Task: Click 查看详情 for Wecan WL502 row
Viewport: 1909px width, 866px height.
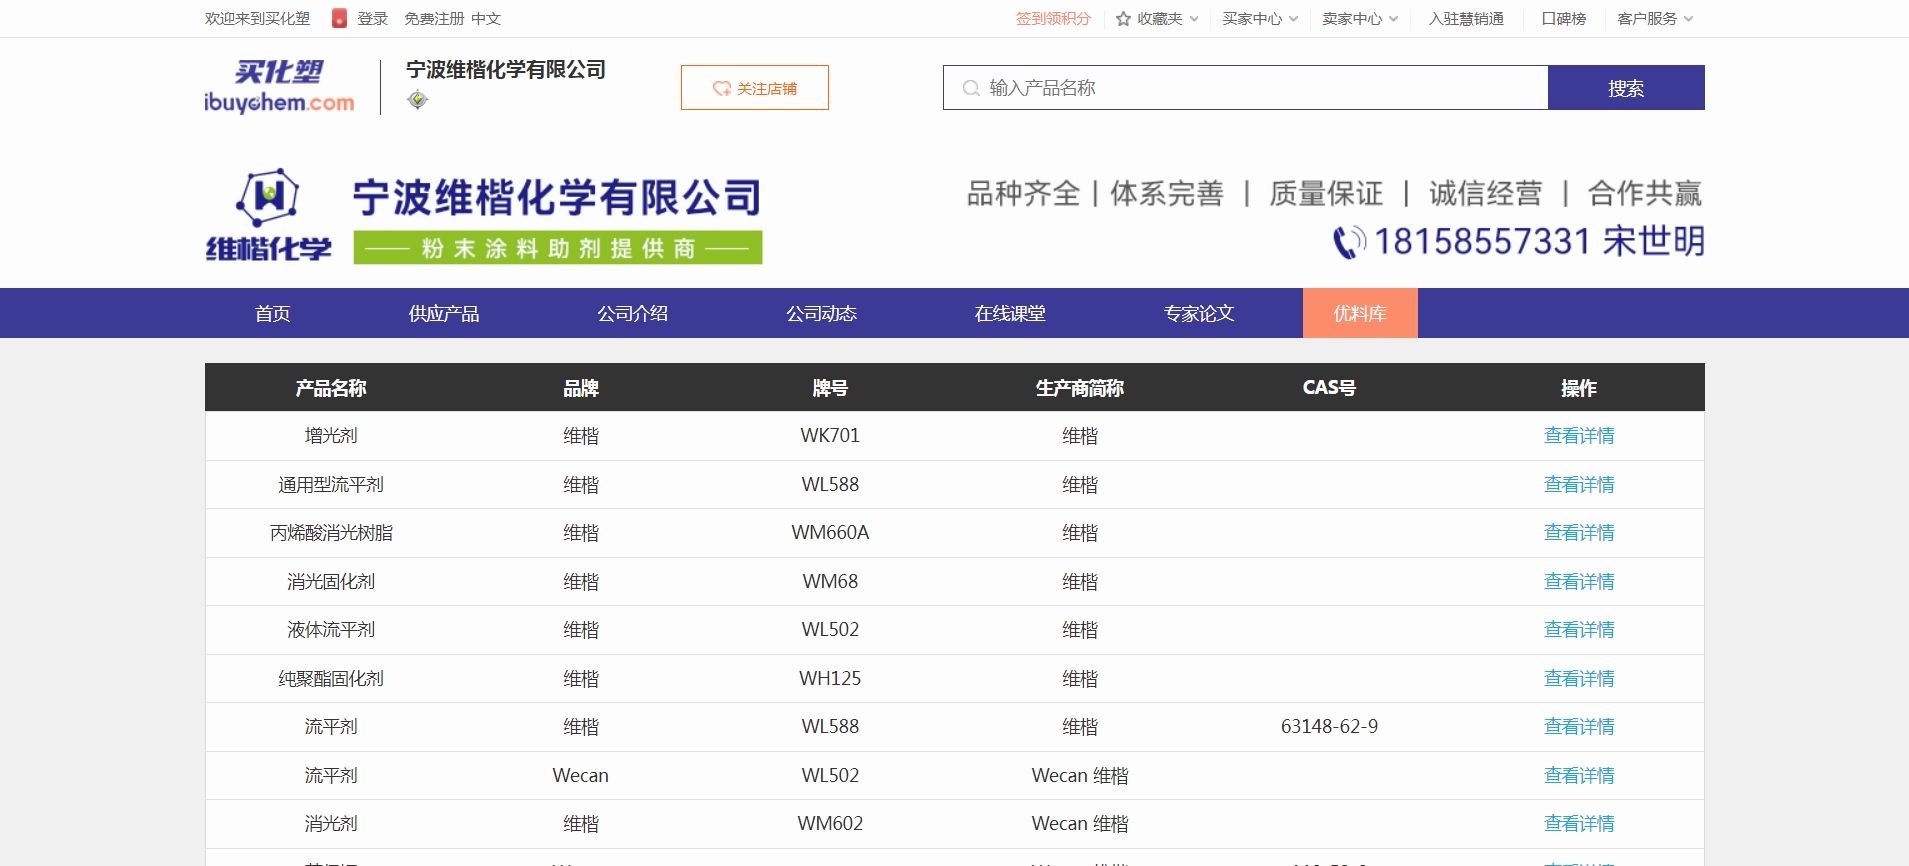Action: [x=1579, y=776]
